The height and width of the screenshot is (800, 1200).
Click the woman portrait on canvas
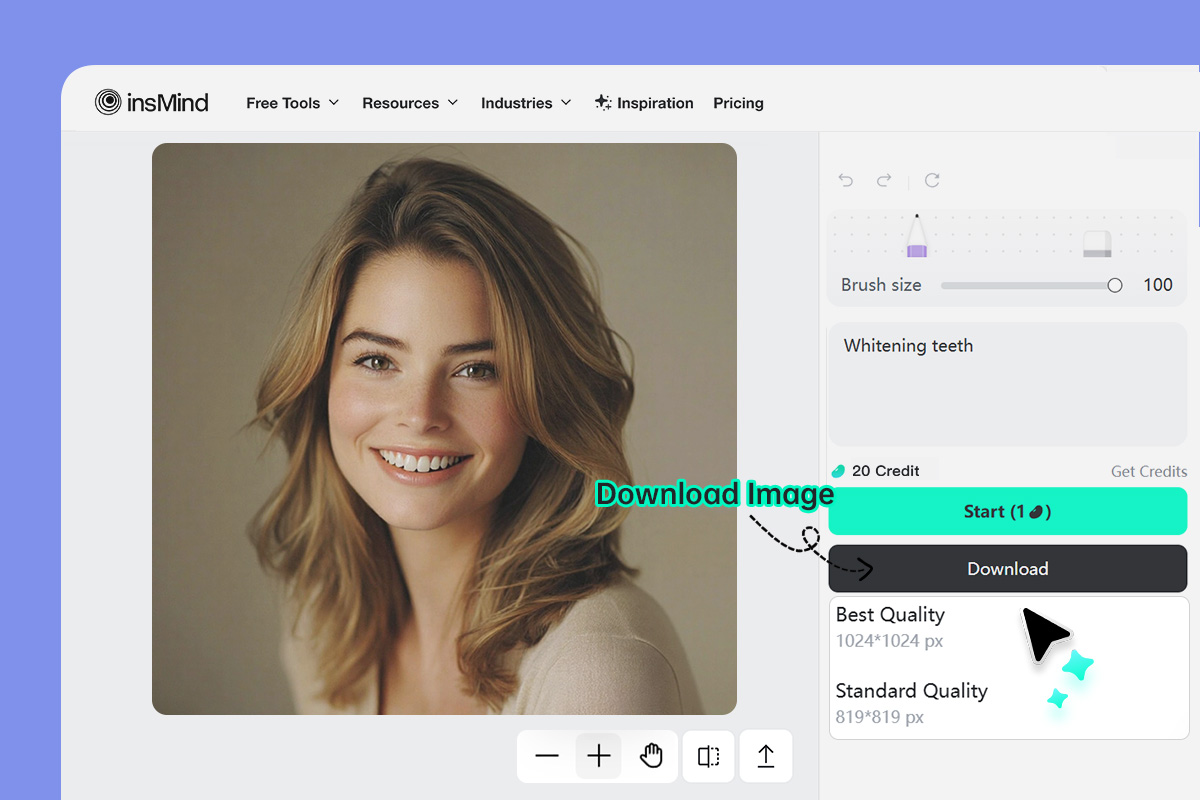[x=444, y=429]
